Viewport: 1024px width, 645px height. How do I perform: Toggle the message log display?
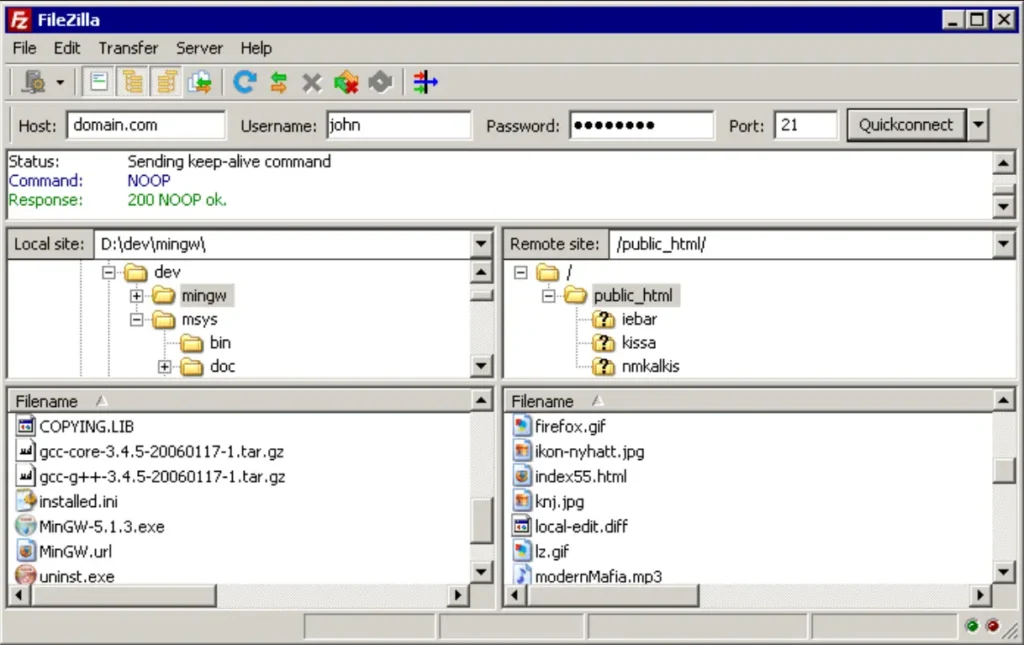[98, 81]
